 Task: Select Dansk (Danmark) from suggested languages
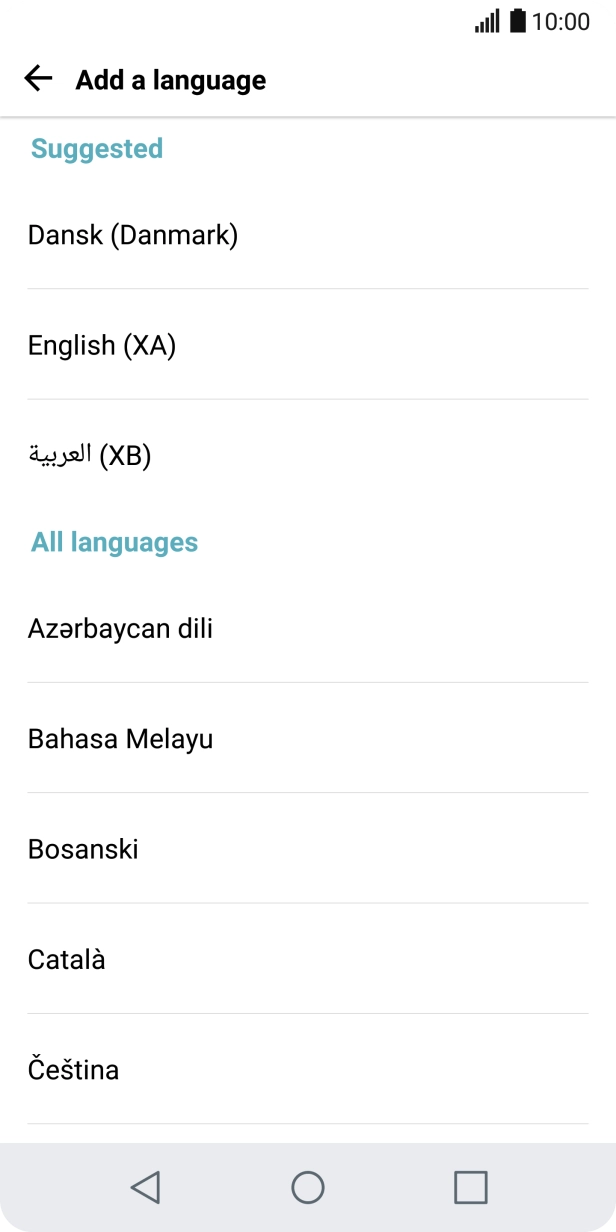(133, 235)
